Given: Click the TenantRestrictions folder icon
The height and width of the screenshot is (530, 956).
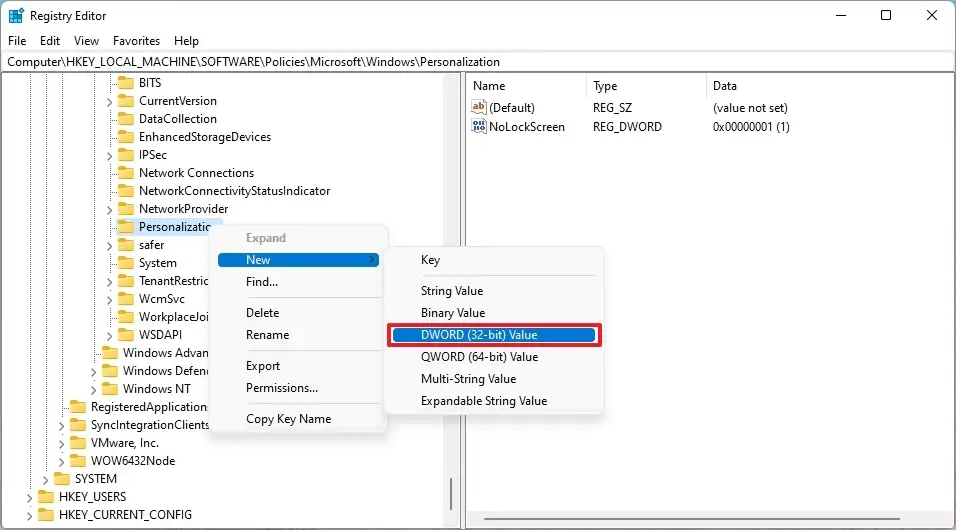Looking at the screenshot, I should click(x=126, y=281).
